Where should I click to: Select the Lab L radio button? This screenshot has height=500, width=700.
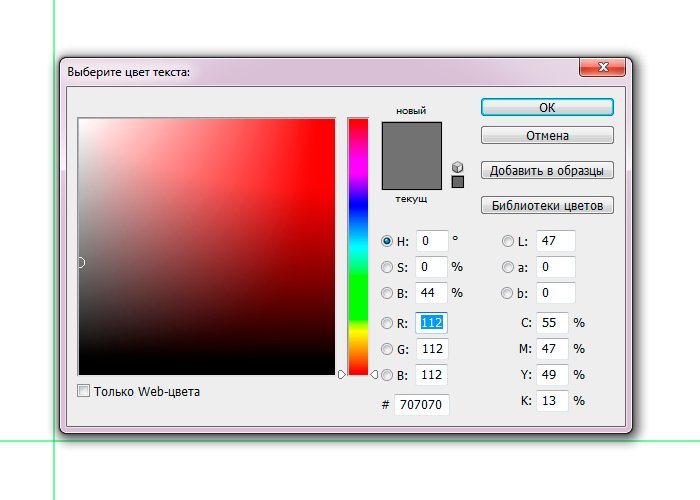point(508,241)
